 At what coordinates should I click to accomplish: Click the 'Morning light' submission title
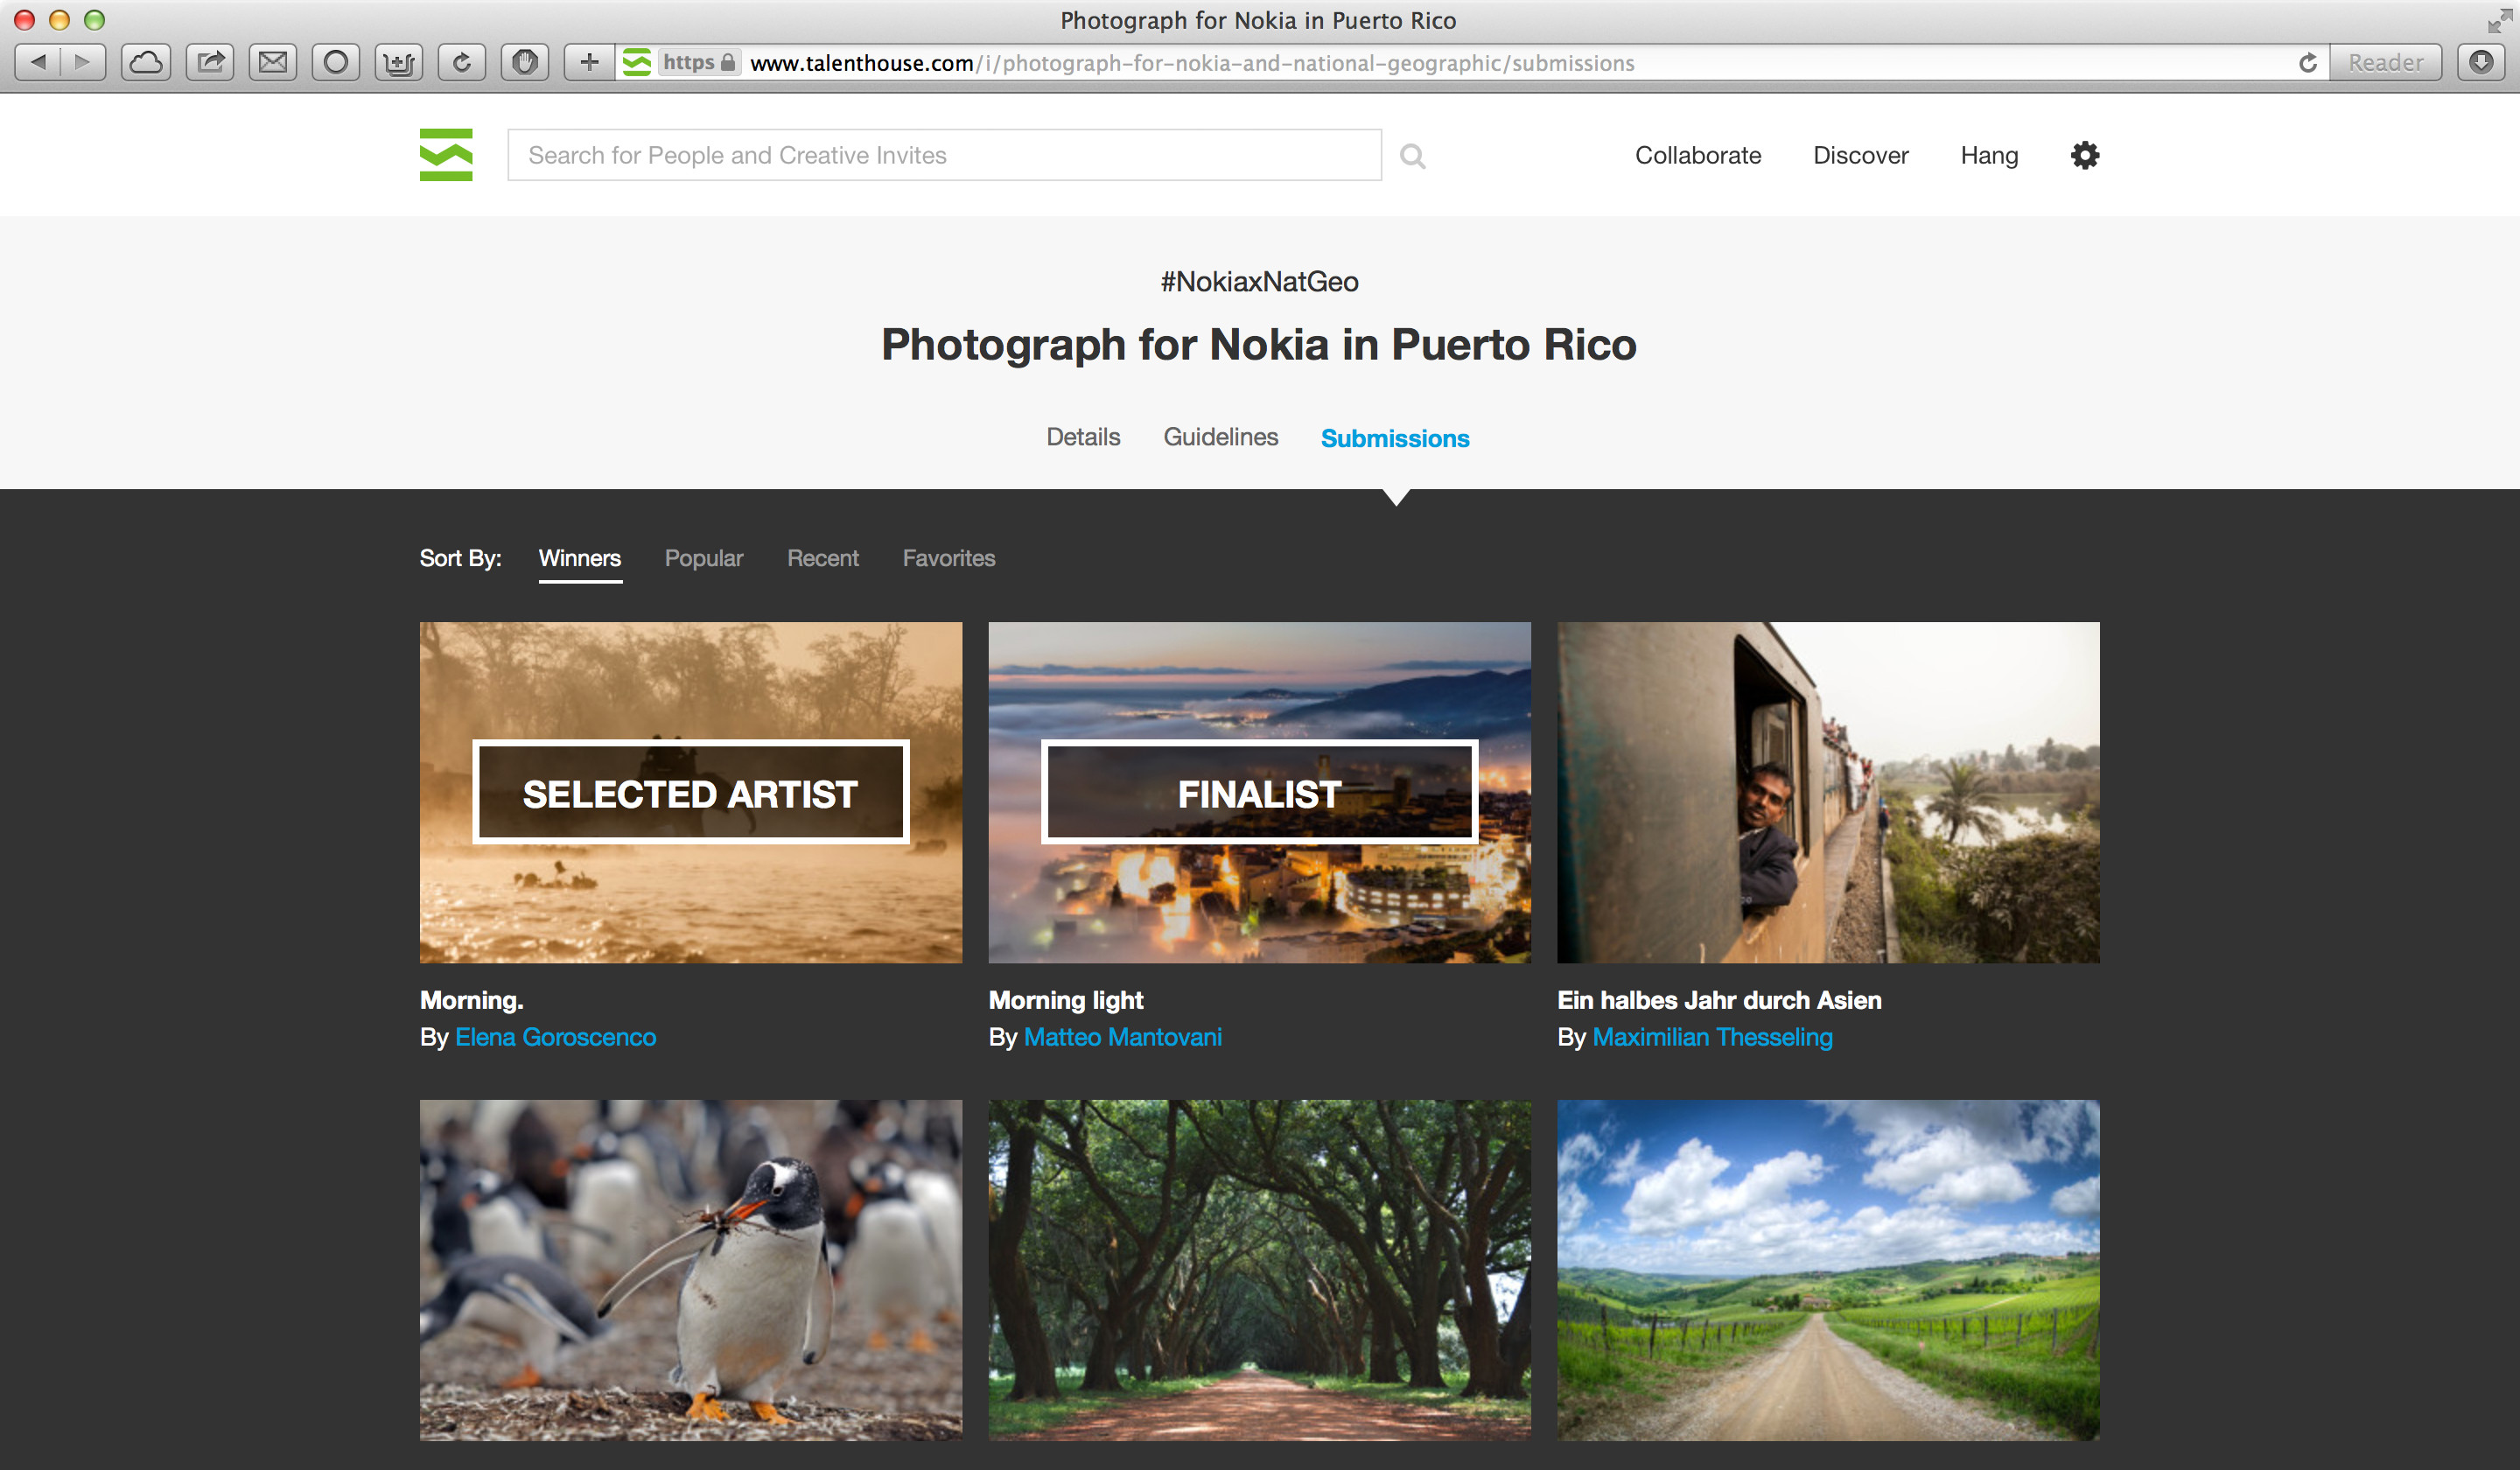click(x=1066, y=1000)
